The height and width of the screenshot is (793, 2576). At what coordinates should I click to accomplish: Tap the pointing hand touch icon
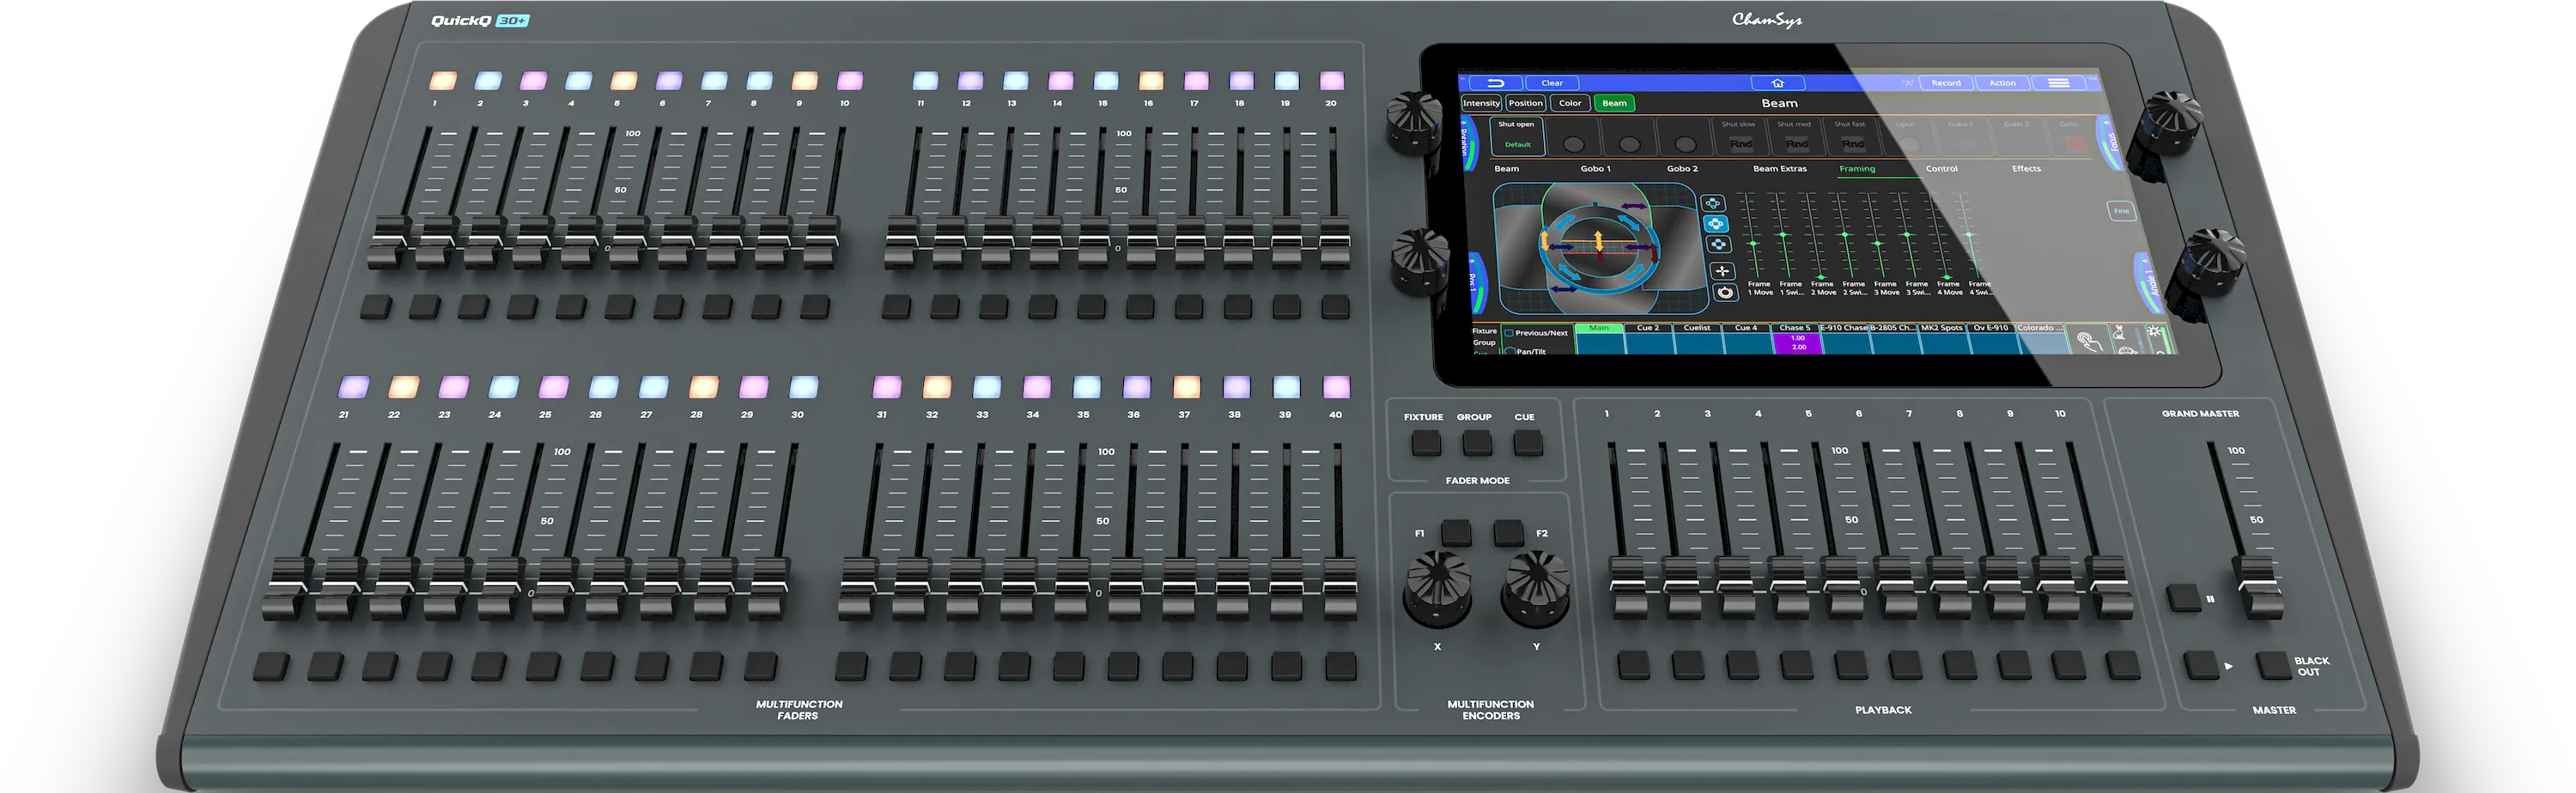pyautogui.click(x=2089, y=342)
